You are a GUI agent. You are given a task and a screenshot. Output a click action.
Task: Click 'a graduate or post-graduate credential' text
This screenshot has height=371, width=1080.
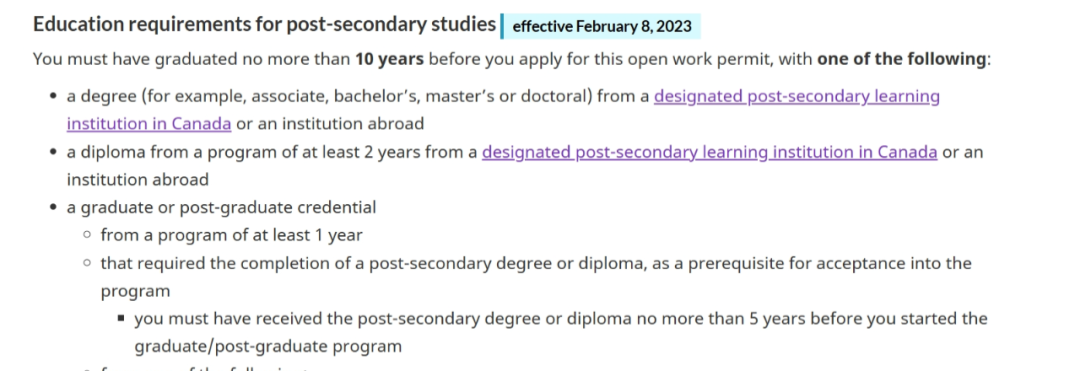click(x=221, y=207)
